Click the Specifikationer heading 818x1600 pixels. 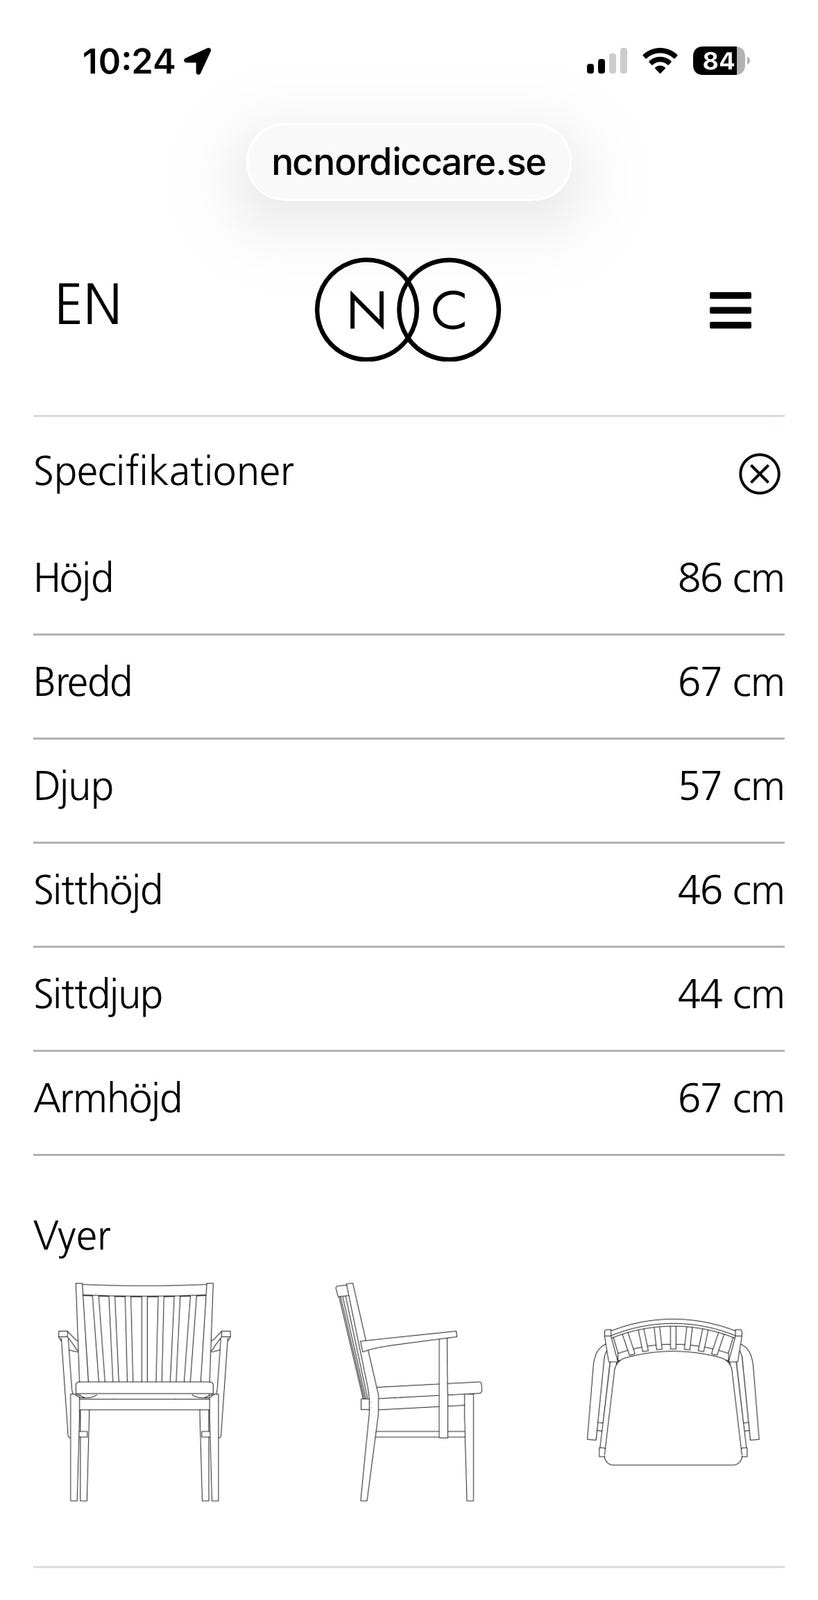point(164,471)
